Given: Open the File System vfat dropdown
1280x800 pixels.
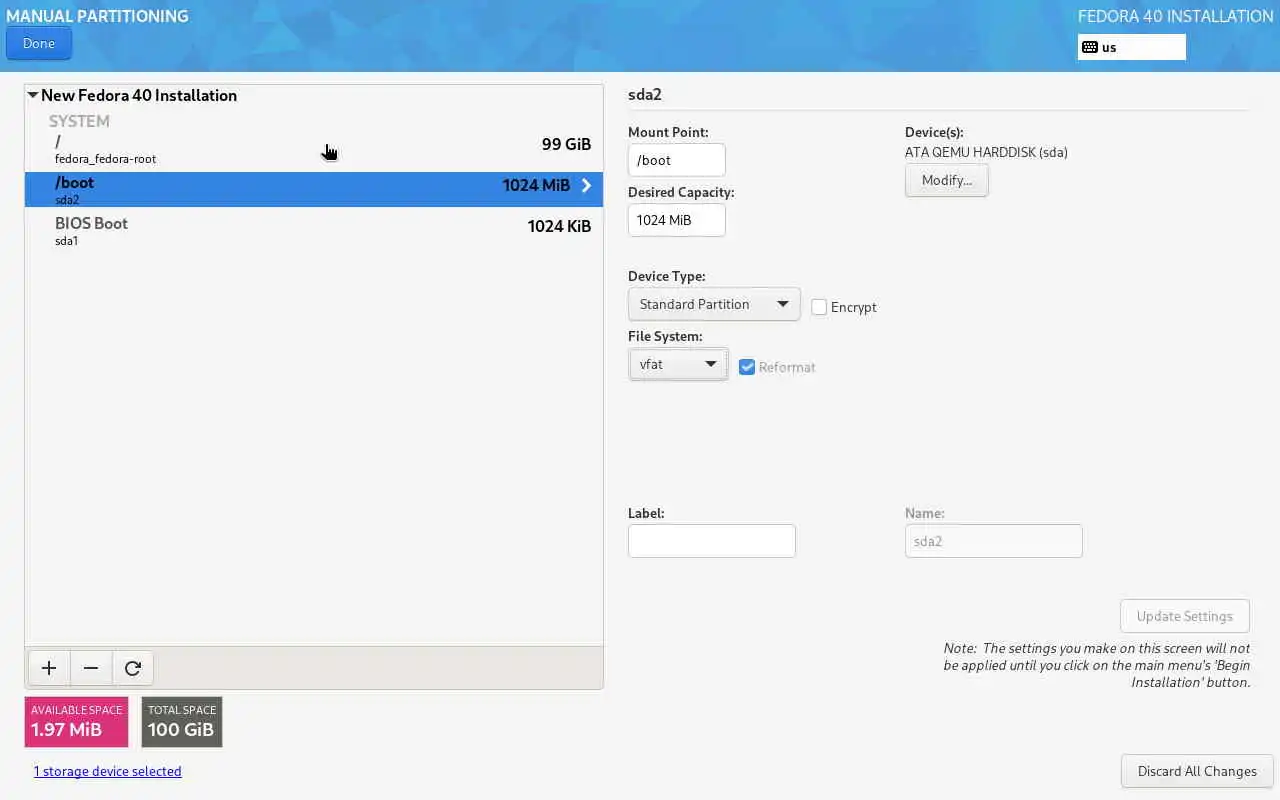Looking at the screenshot, I should [x=678, y=364].
